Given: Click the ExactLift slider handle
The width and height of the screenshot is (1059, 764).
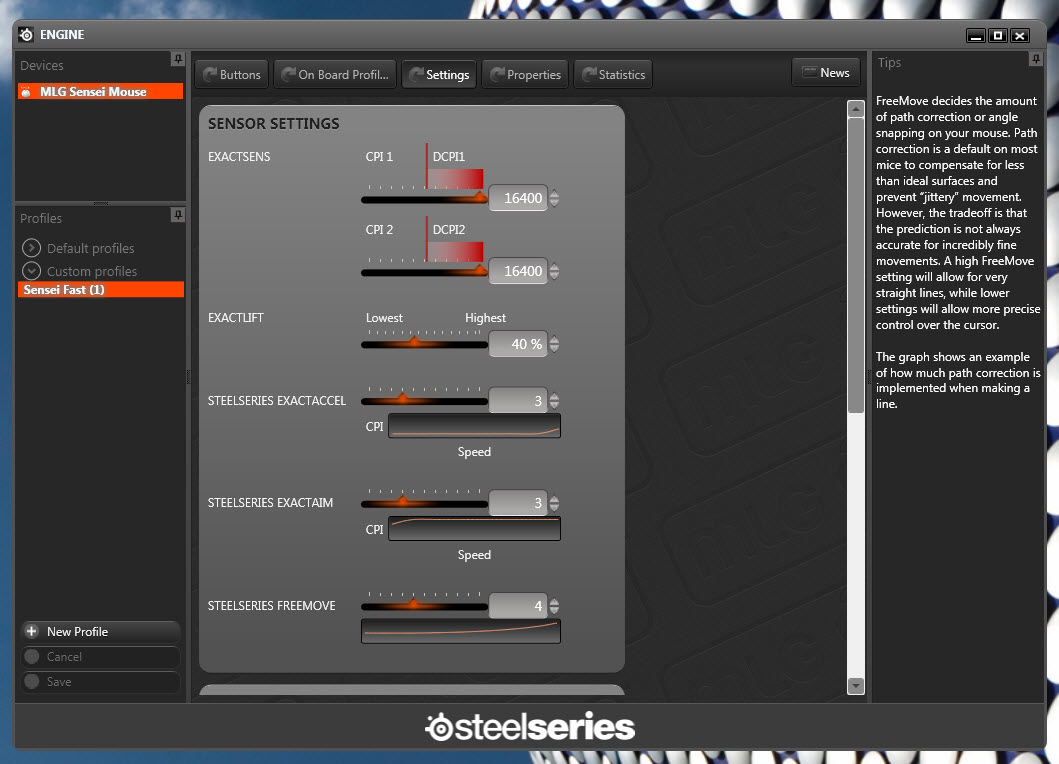Looking at the screenshot, I should pyautogui.click(x=415, y=342).
